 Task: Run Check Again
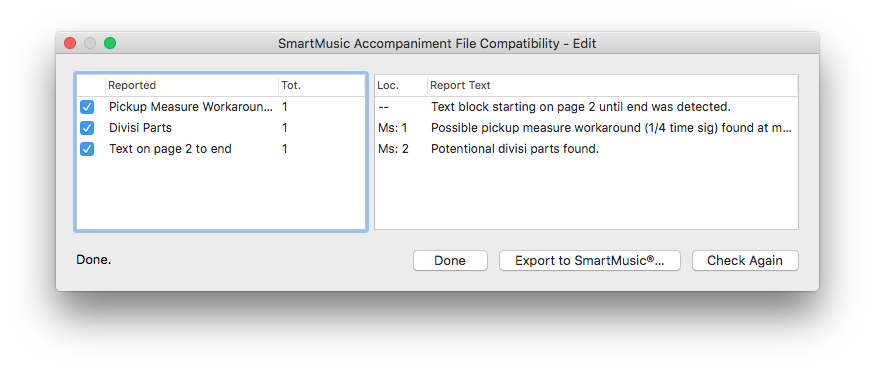745,261
